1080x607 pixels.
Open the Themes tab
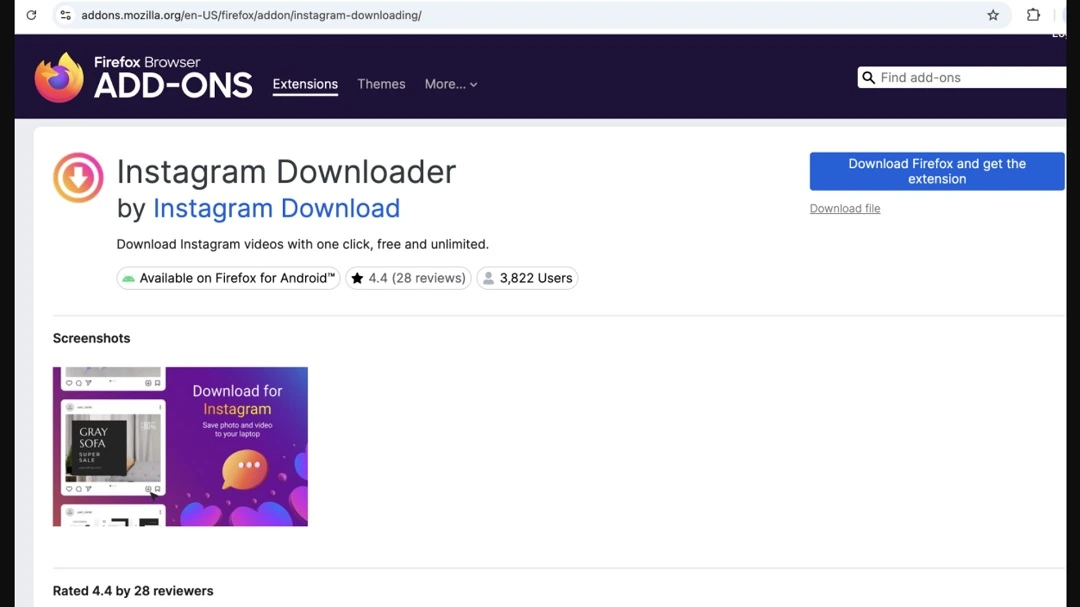(x=381, y=84)
